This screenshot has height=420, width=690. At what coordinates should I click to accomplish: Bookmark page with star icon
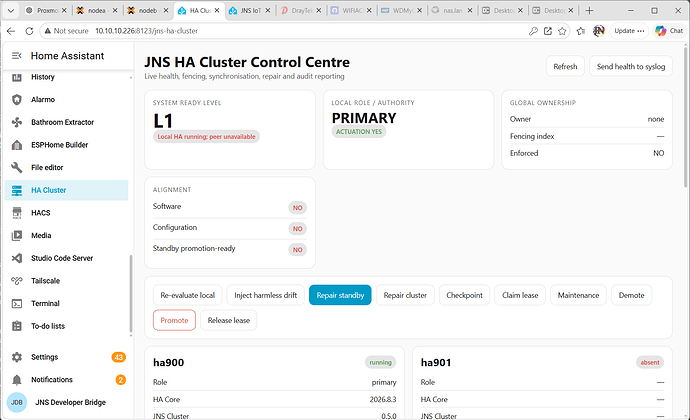click(562, 31)
